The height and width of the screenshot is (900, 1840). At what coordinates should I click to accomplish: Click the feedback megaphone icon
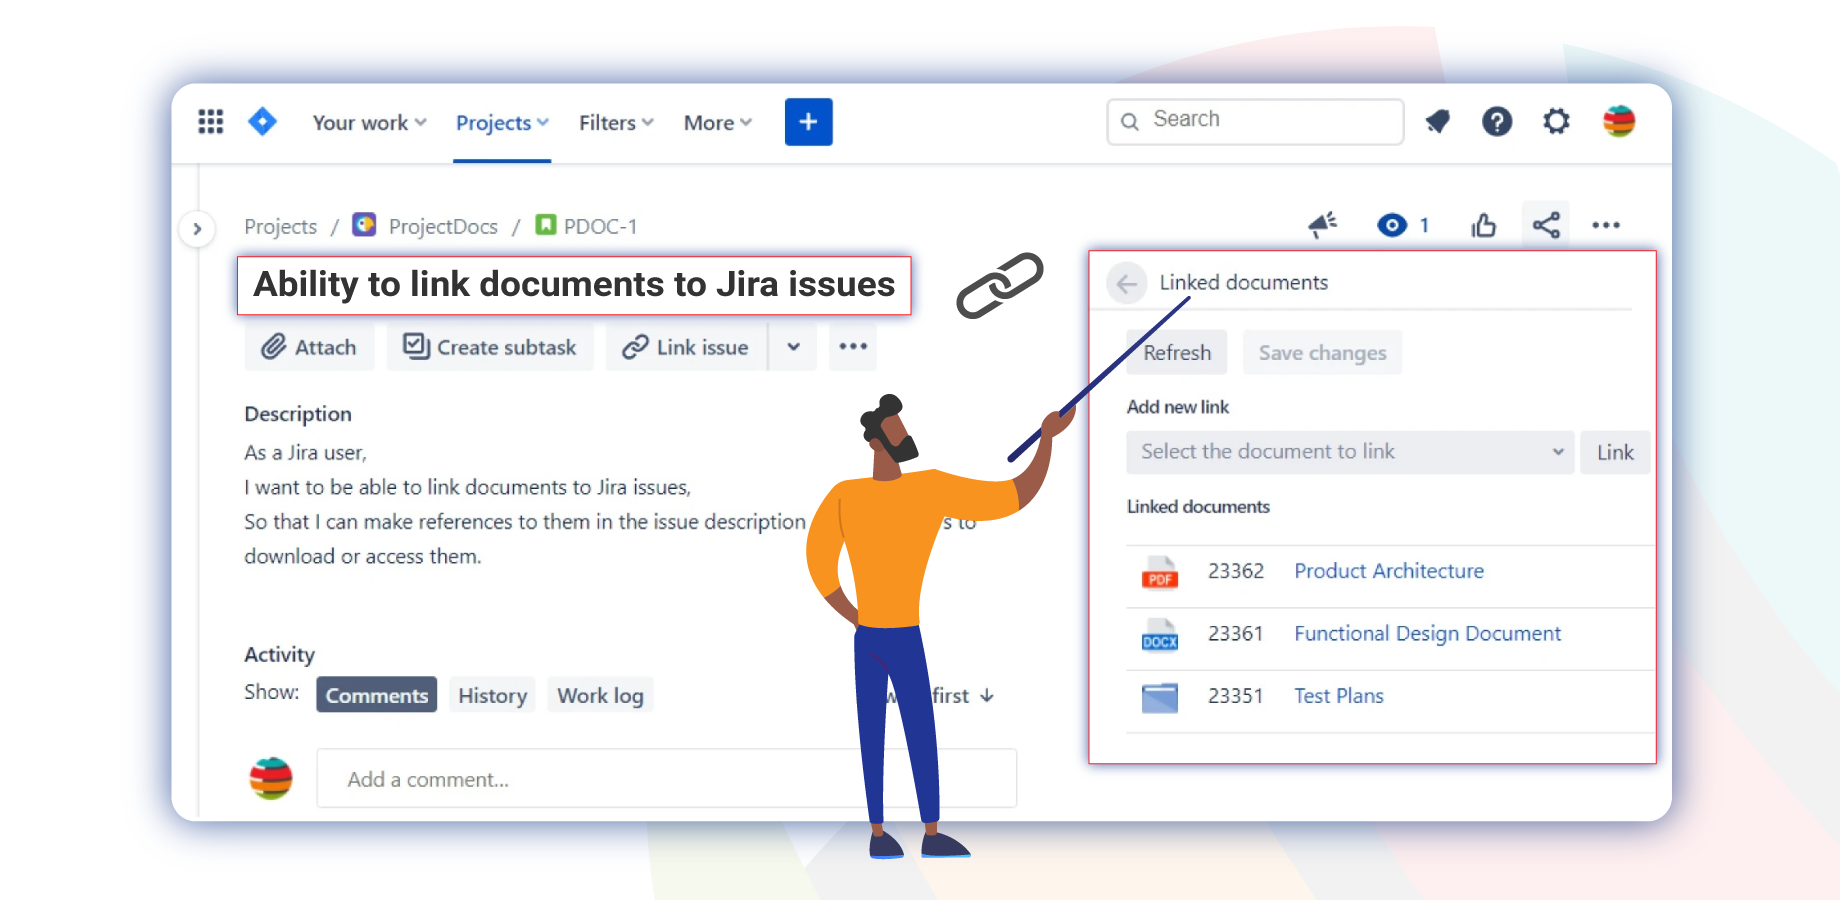(x=1323, y=225)
